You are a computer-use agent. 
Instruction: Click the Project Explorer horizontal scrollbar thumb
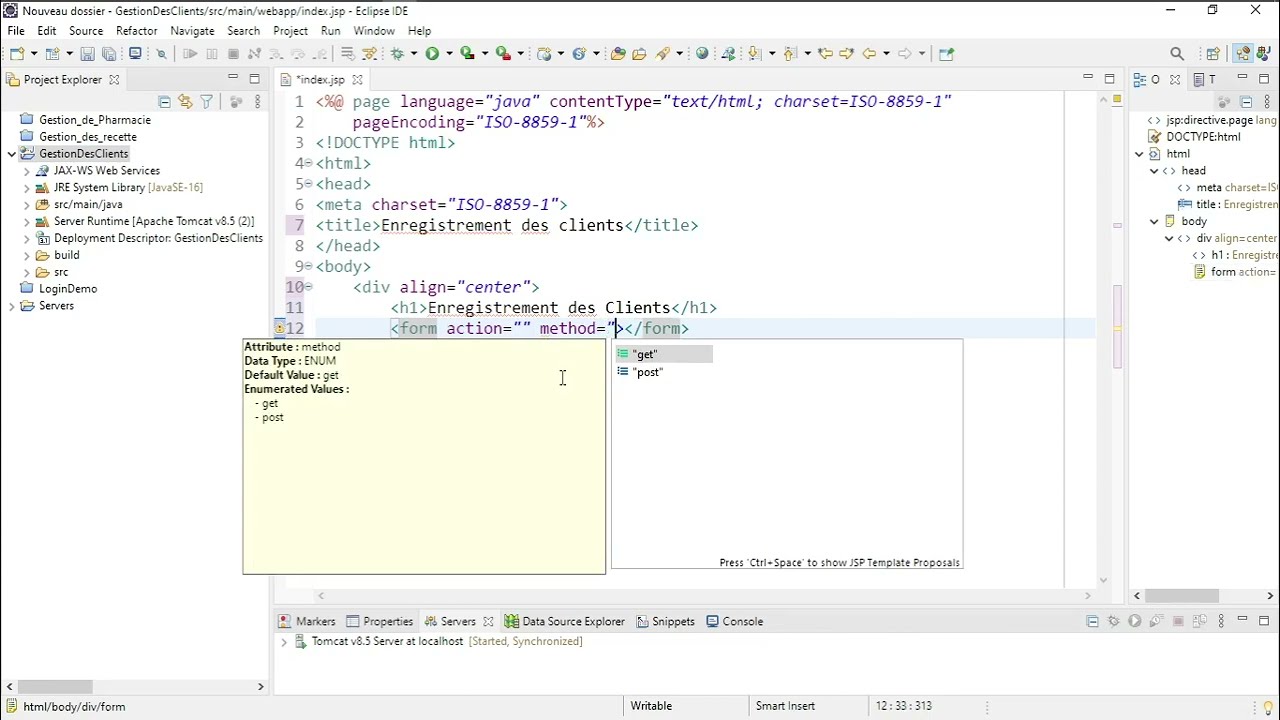coord(55,686)
